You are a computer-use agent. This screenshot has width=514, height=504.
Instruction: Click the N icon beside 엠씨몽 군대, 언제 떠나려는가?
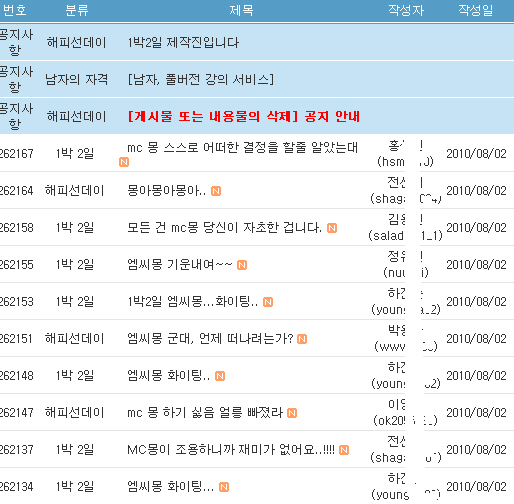(x=302, y=339)
